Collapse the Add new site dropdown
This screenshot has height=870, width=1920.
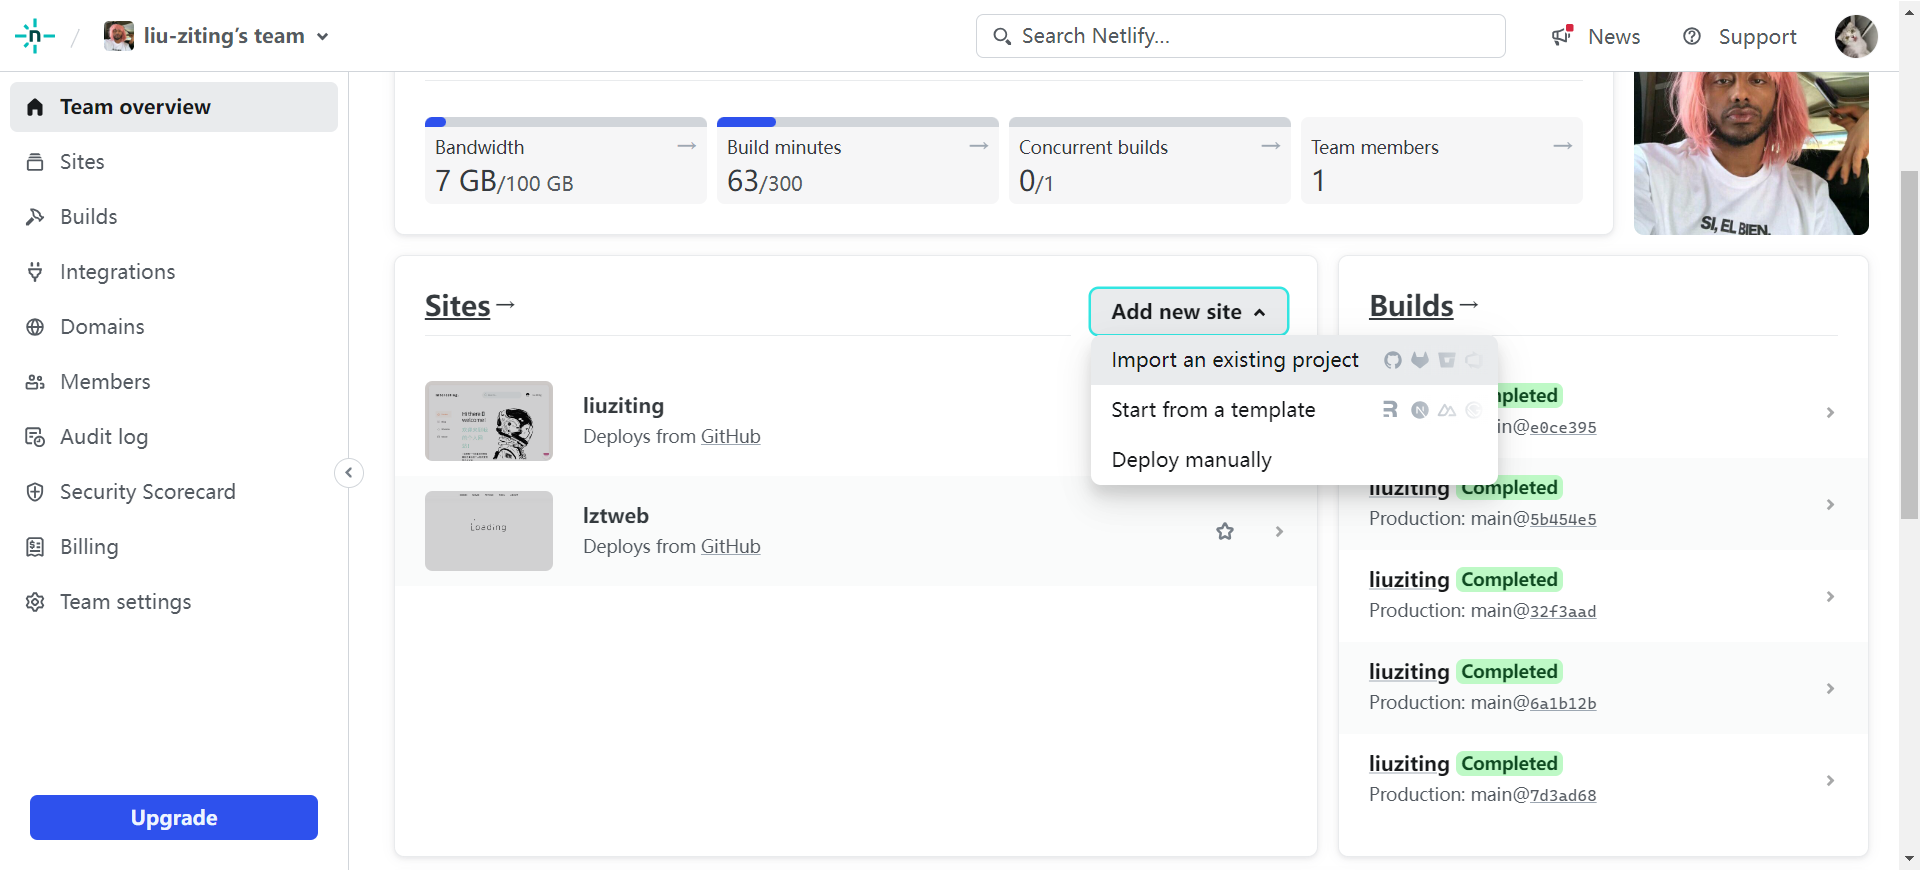click(1188, 312)
